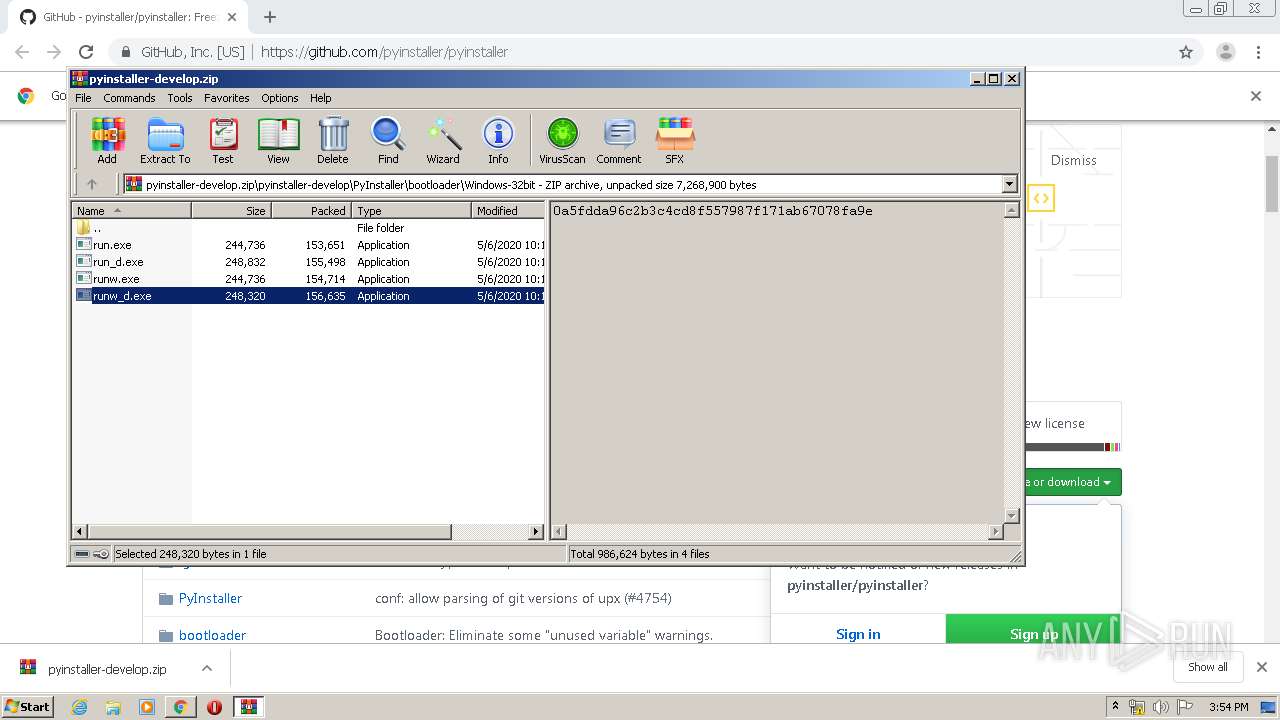Click the Chrome address bar URL
This screenshot has width=1280, height=720.
pyautogui.click(x=384, y=52)
